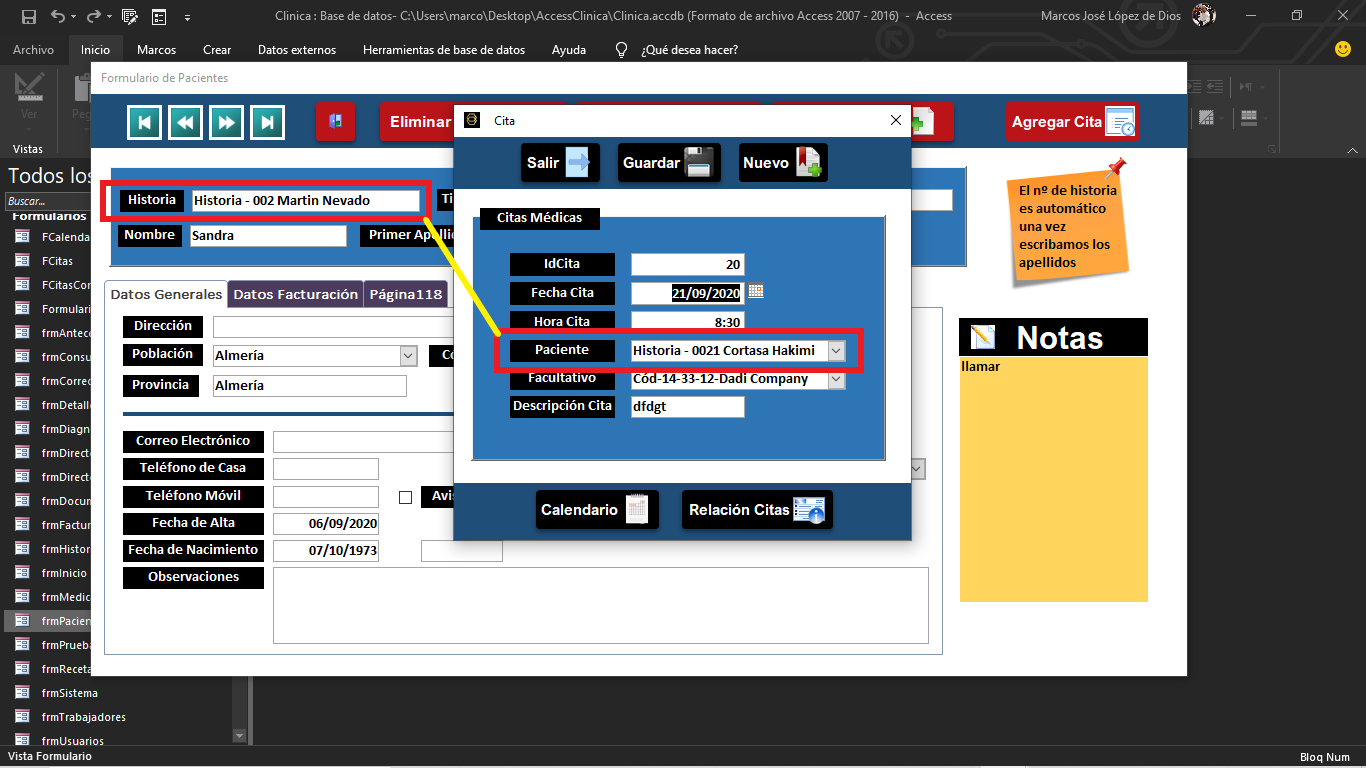Open the Archivo menu tab
The width and height of the screenshot is (1366, 768).
pyautogui.click(x=33, y=49)
